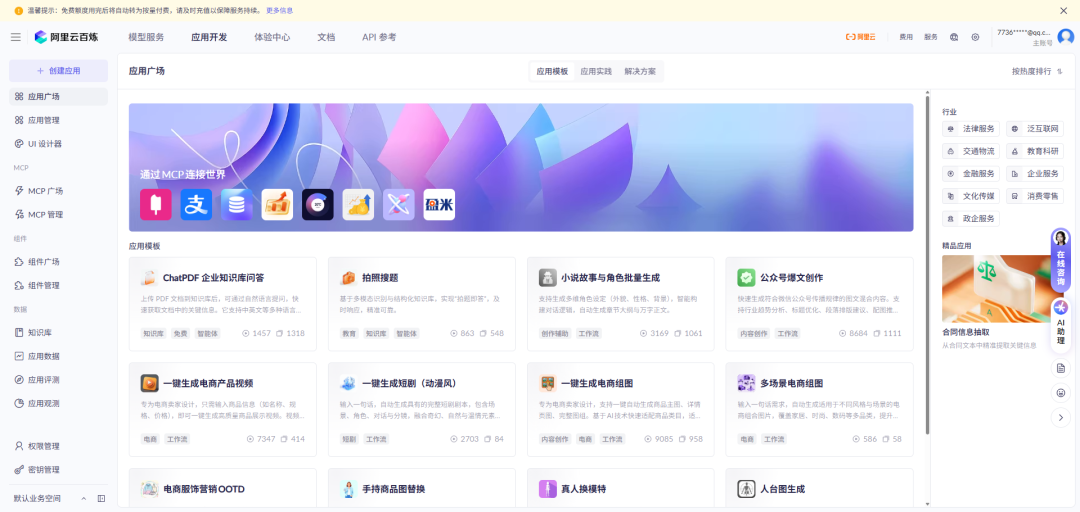
Task: Open the 在线咨询 floating button
Action: tap(1061, 260)
